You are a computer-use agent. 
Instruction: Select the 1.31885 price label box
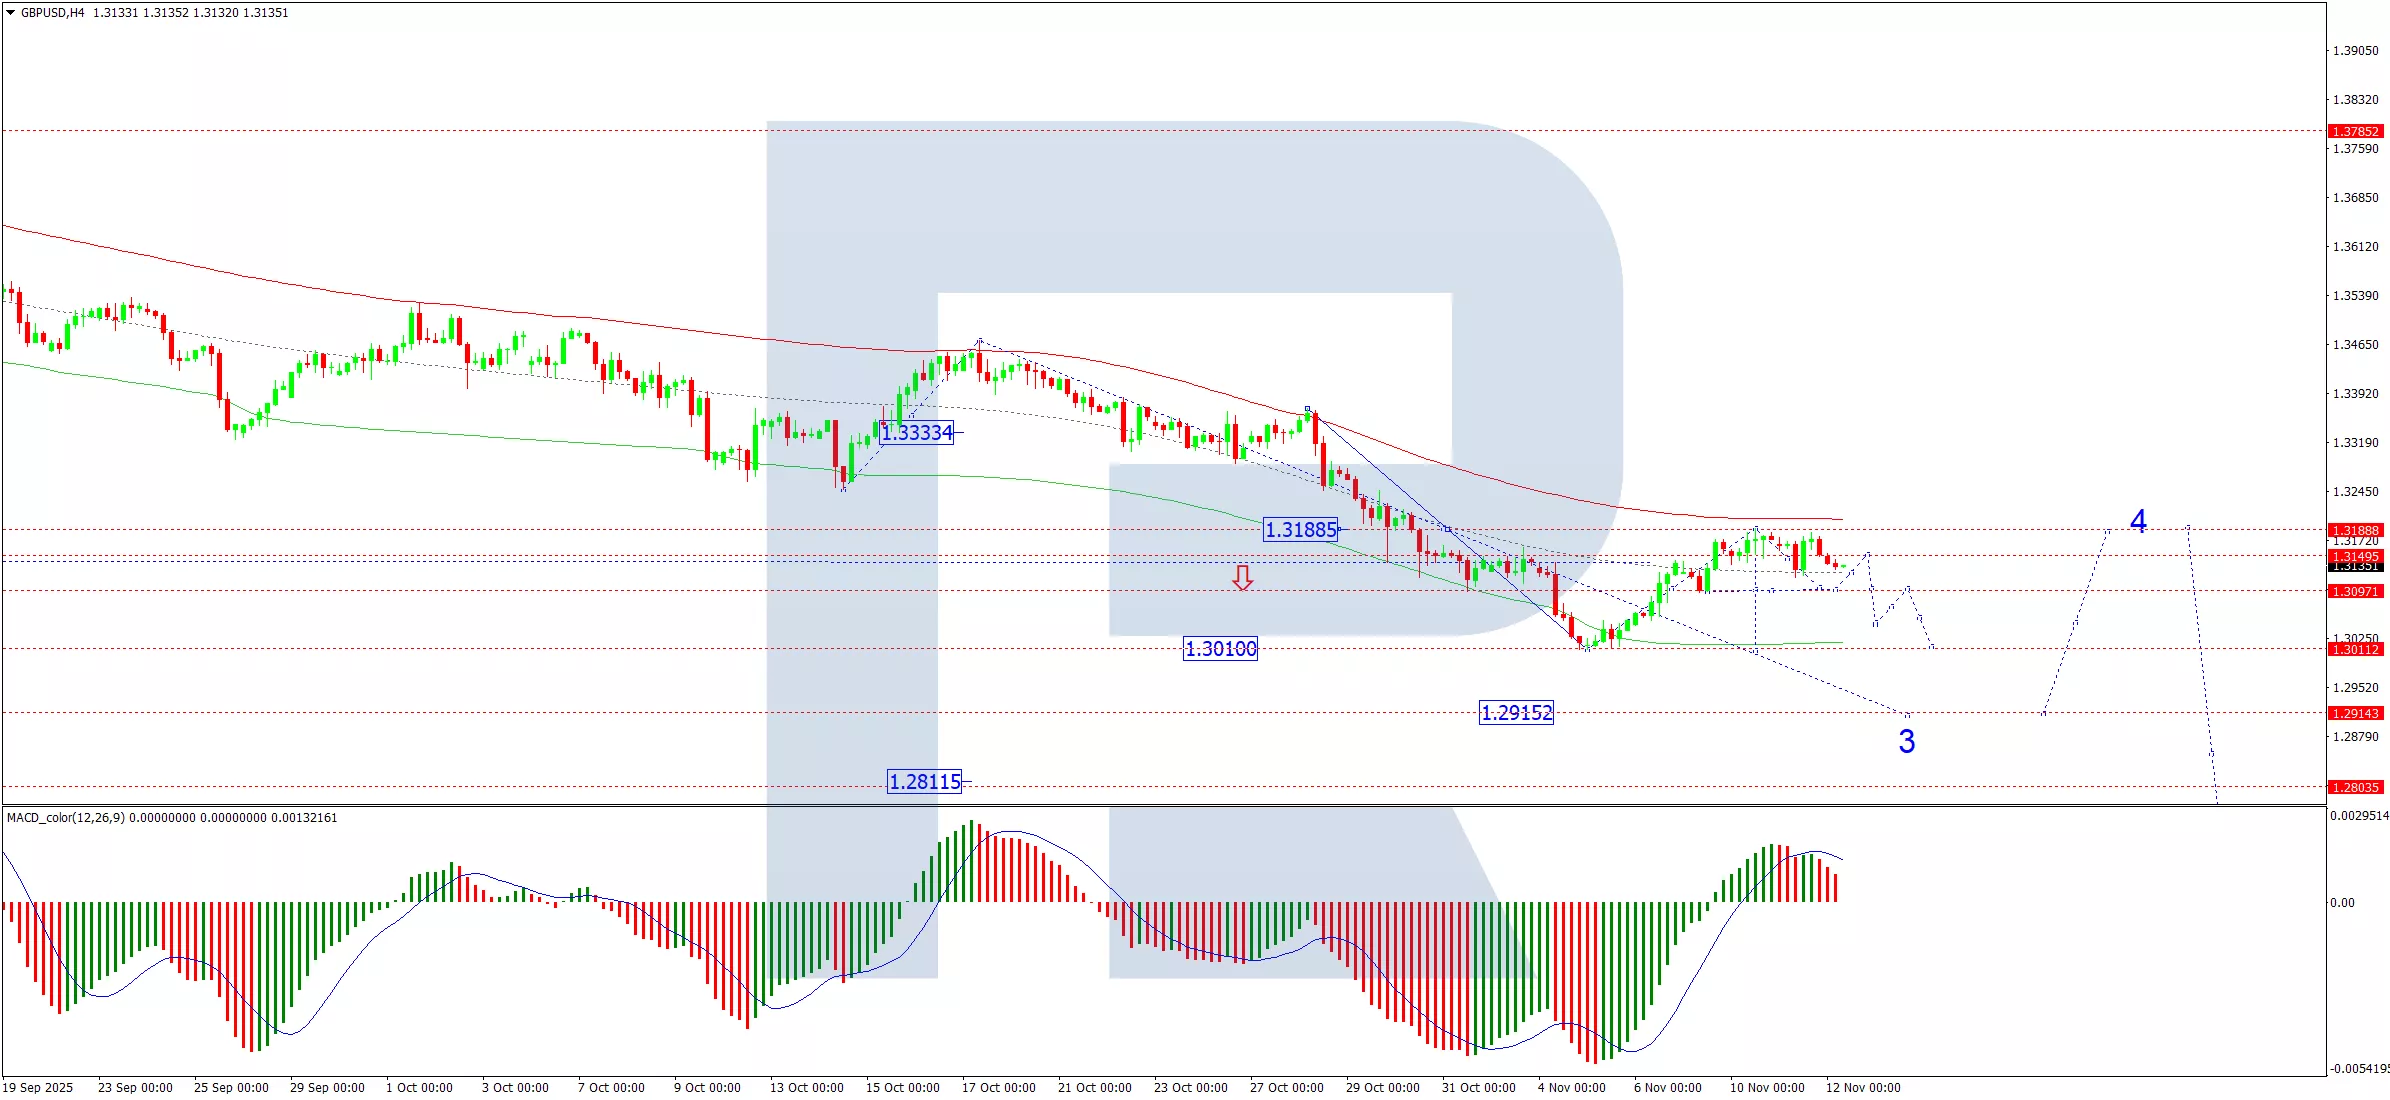[1300, 530]
